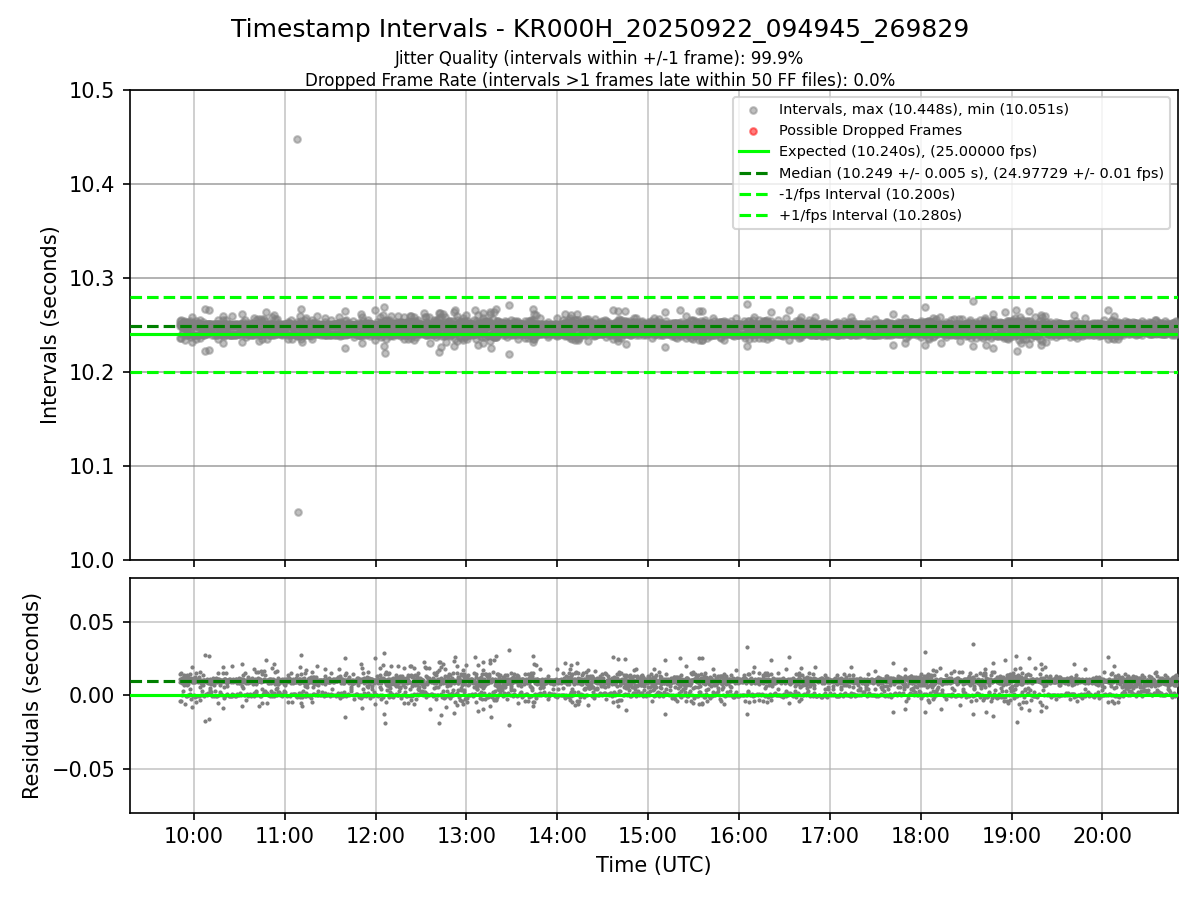
Task: Click the 10:00 x-axis tick label
Action: [x=194, y=834]
